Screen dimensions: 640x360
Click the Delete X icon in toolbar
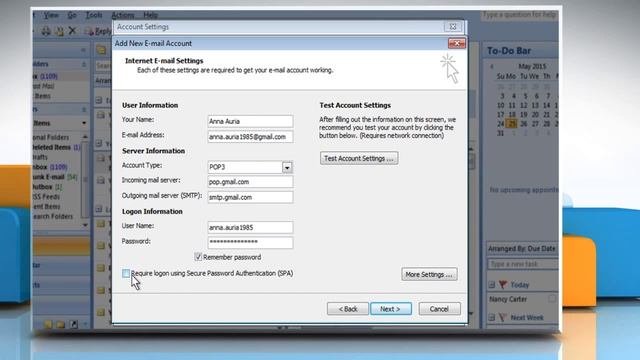coord(72,31)
